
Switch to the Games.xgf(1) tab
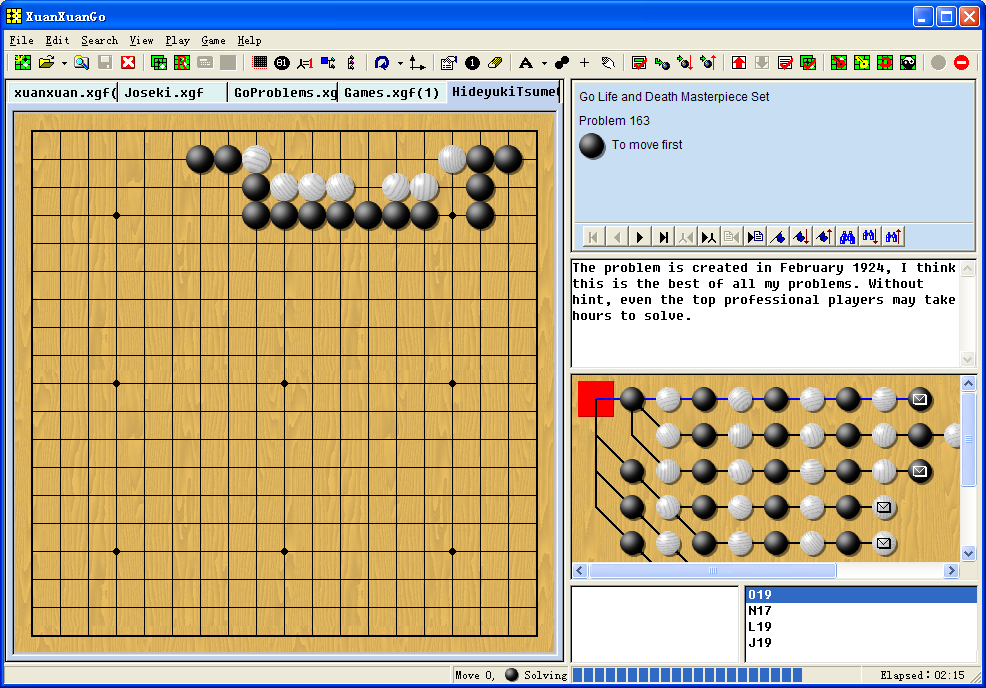click(392, 92)
